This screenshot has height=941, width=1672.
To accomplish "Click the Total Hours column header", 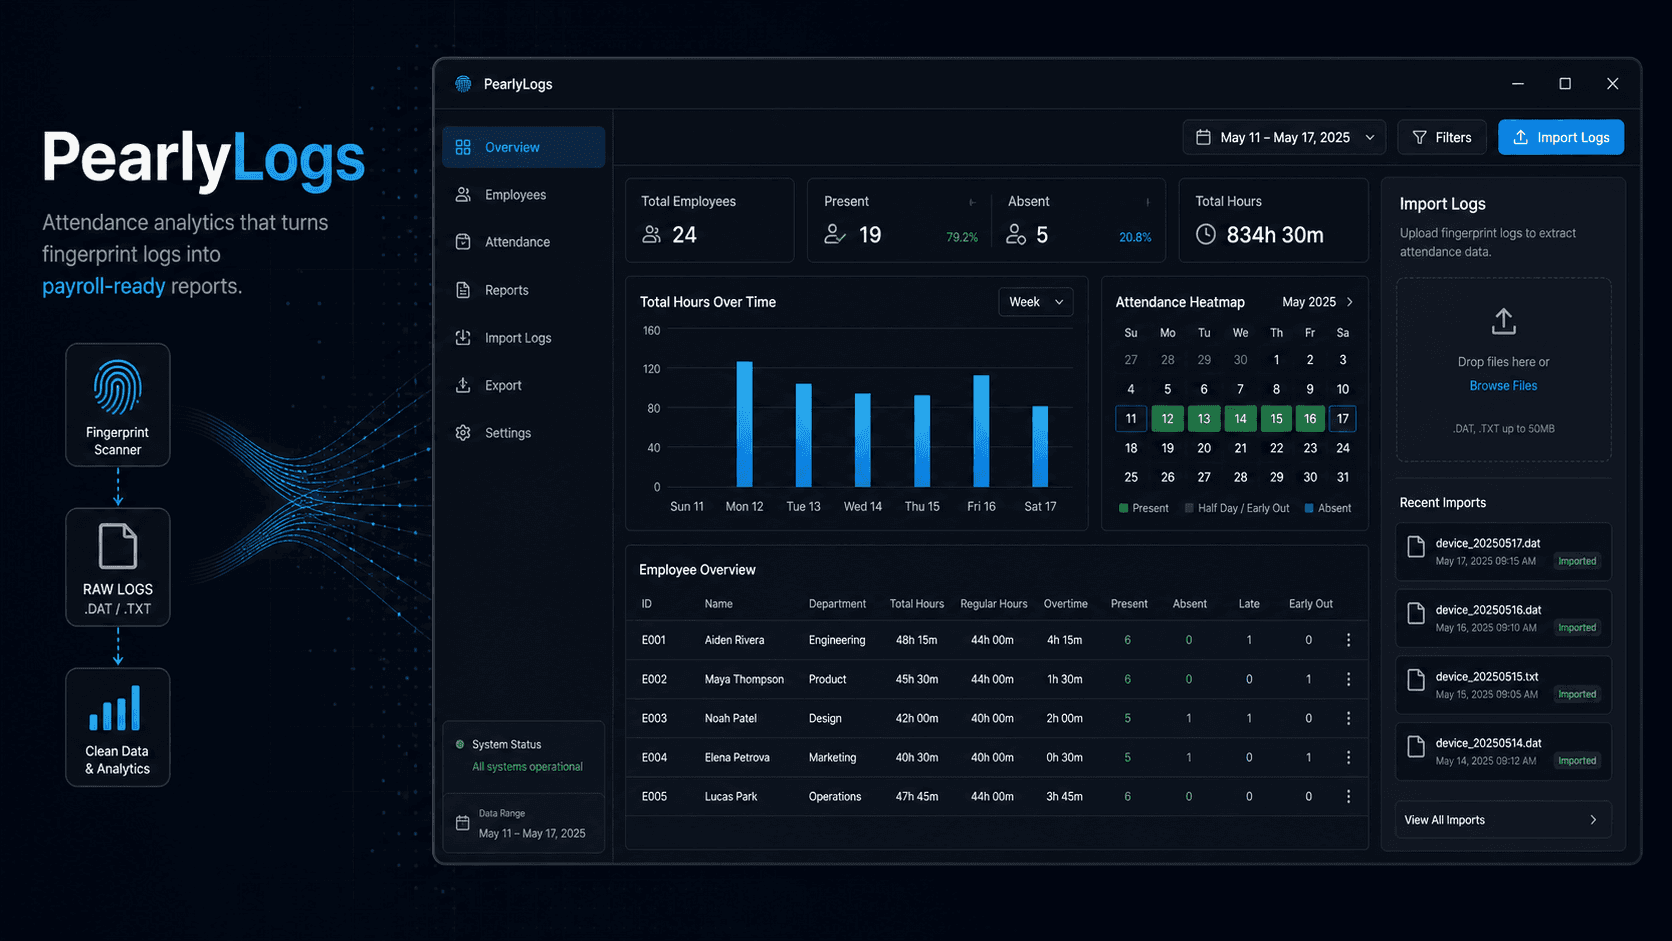I will [917, 604].
